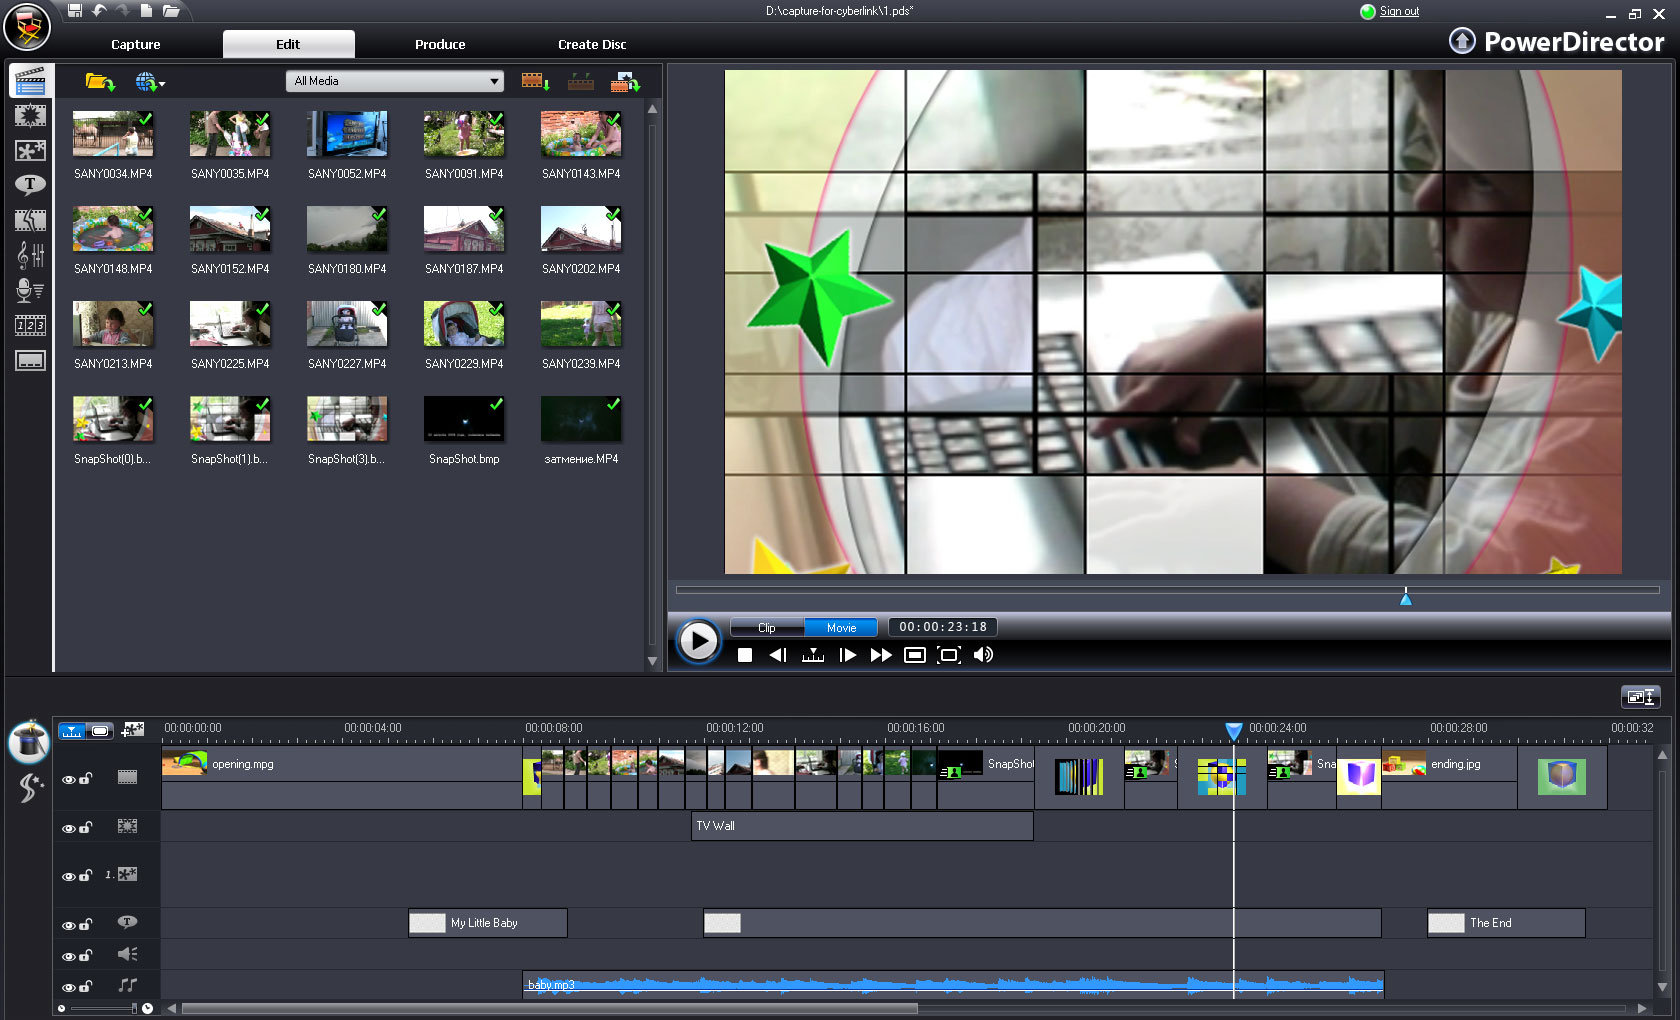Toggle visibility of the title track

click(68, 925)
